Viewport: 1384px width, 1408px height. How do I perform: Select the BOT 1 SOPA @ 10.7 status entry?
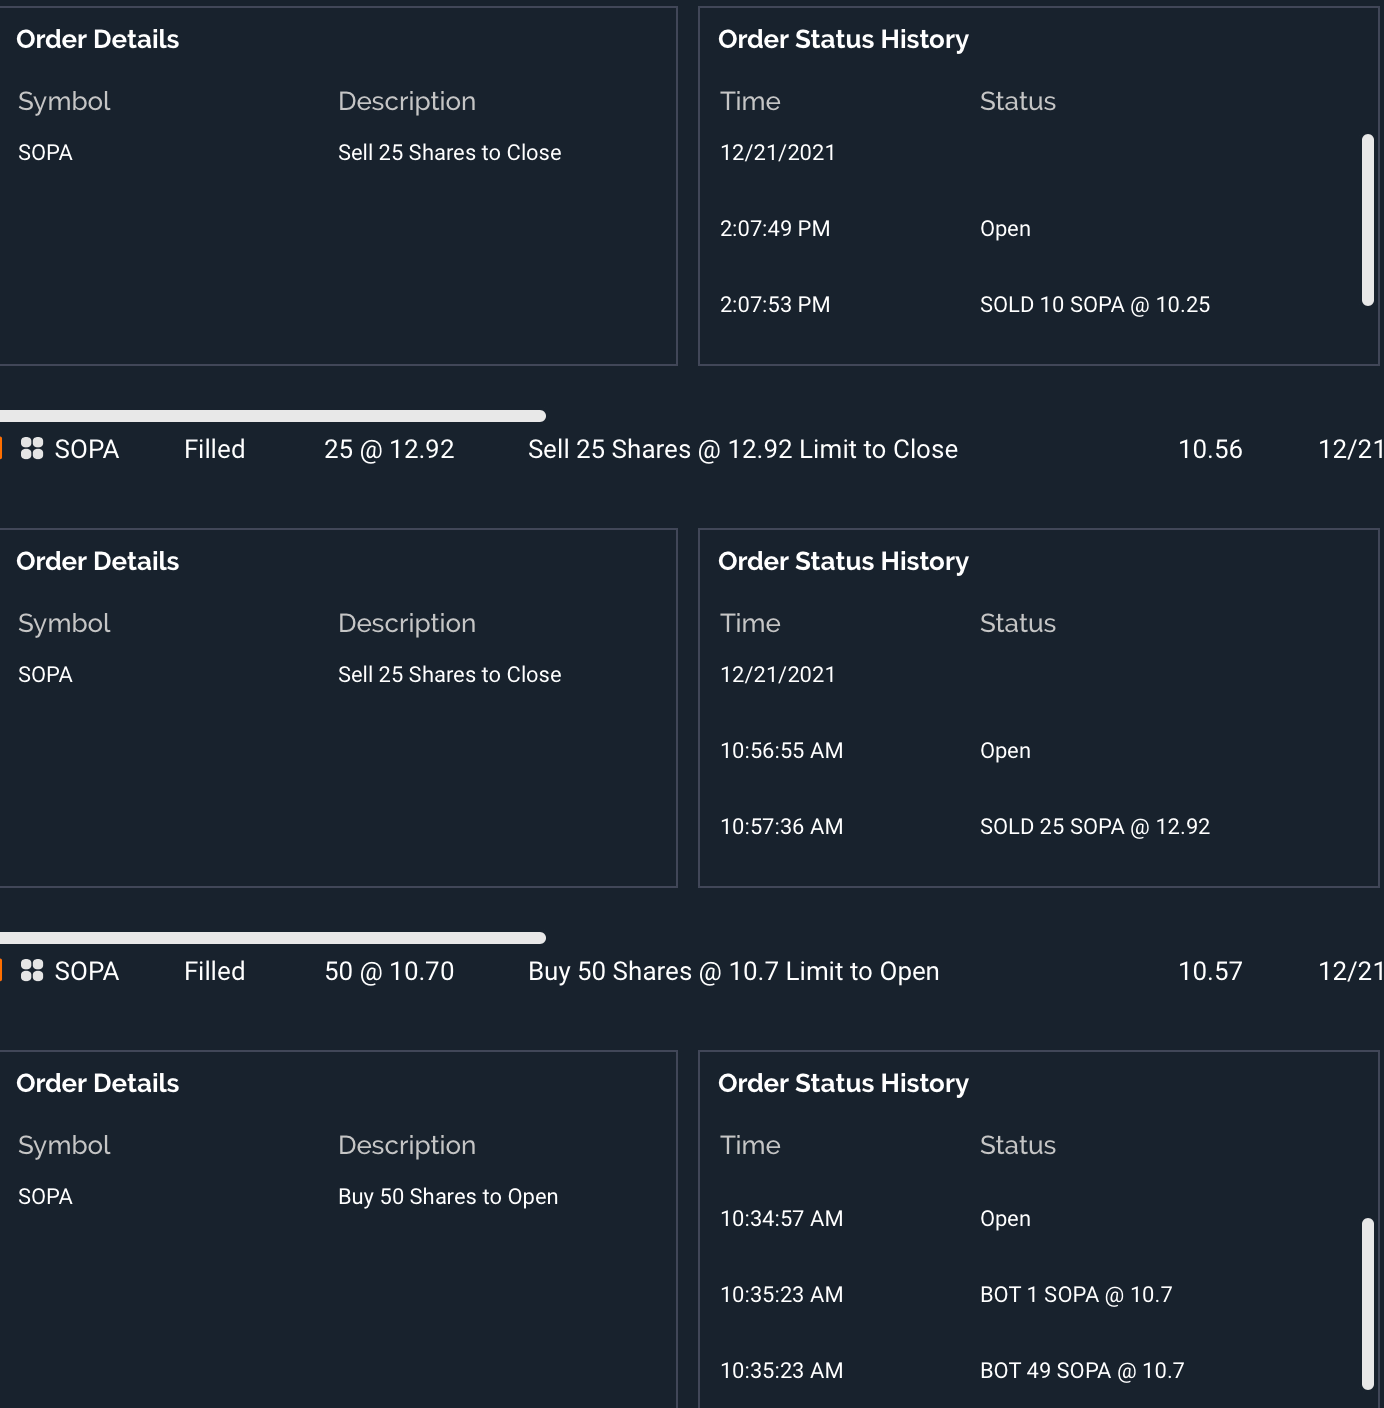tap(1076, 1295)
